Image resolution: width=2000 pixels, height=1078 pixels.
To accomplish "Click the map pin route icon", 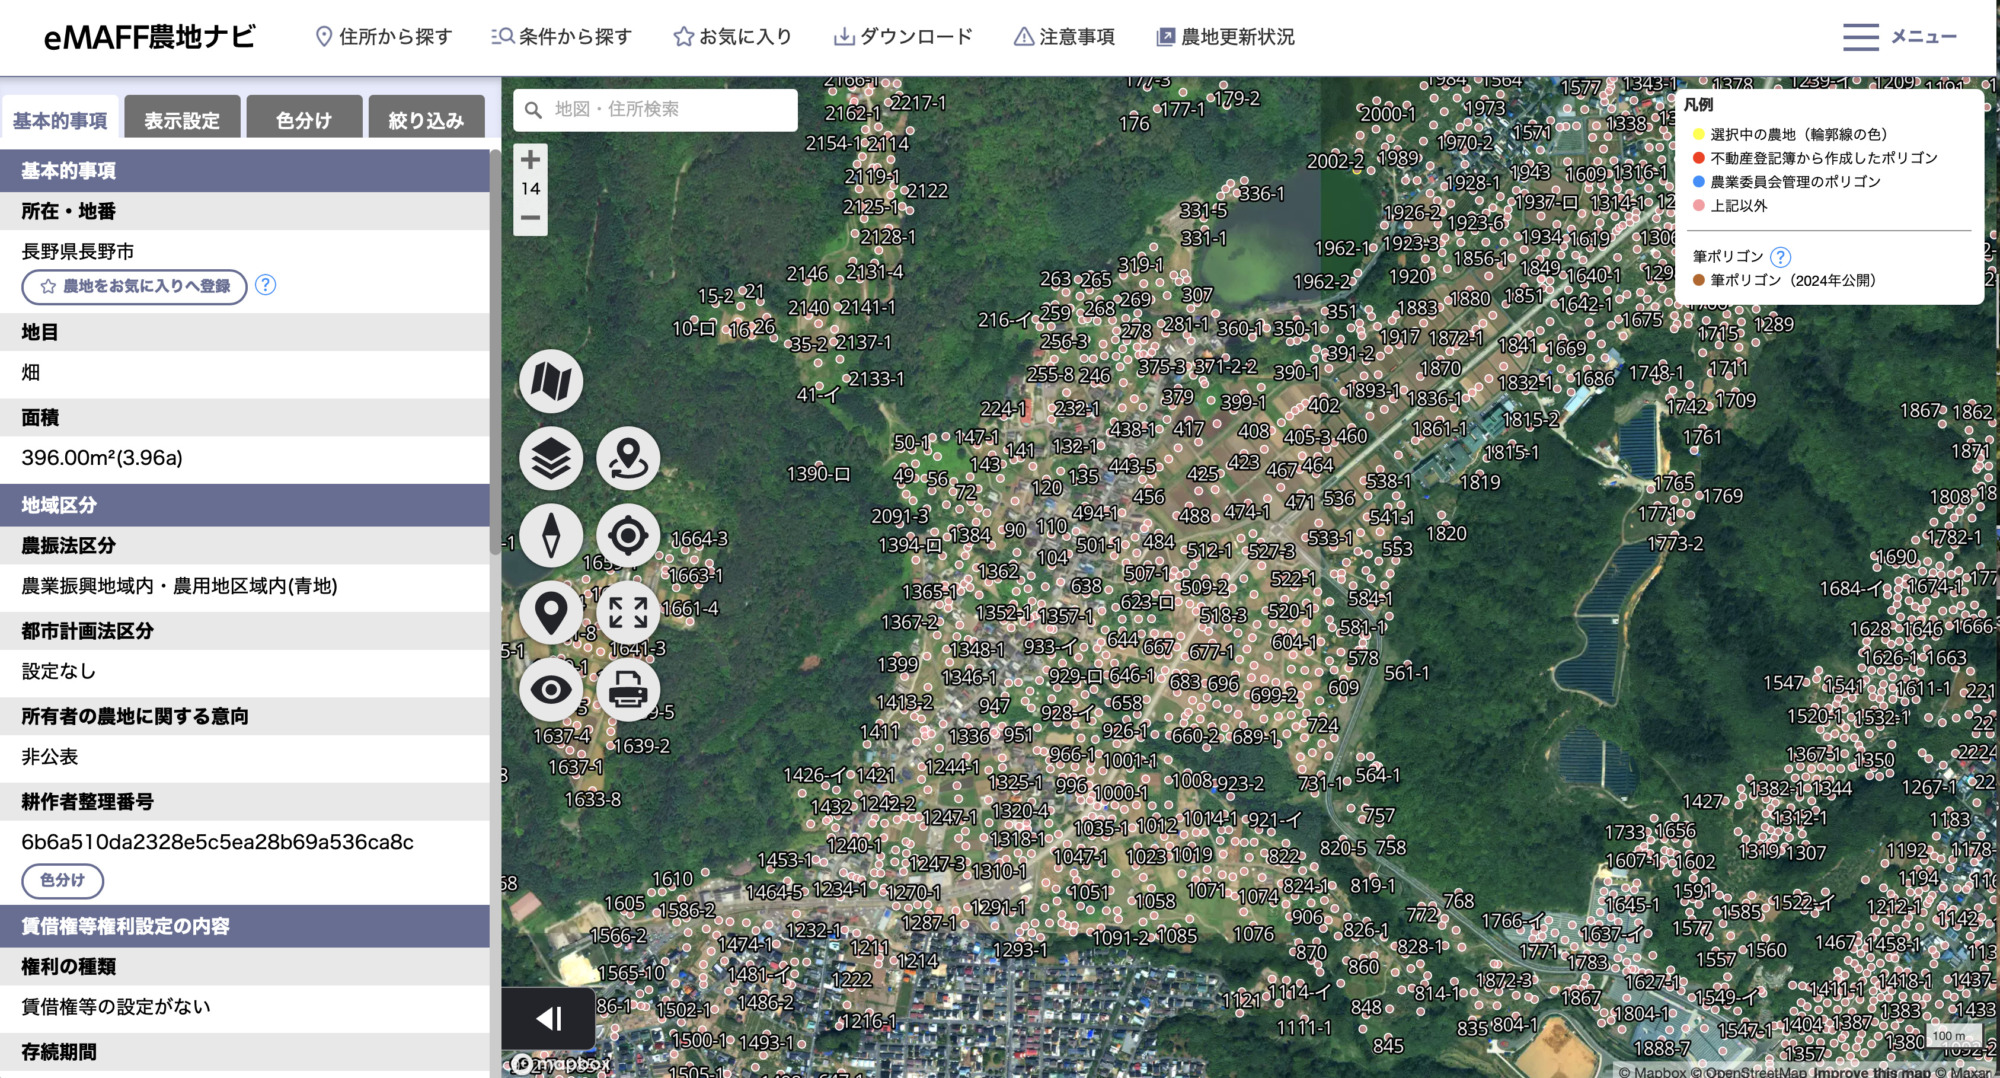I will point(628,459).
